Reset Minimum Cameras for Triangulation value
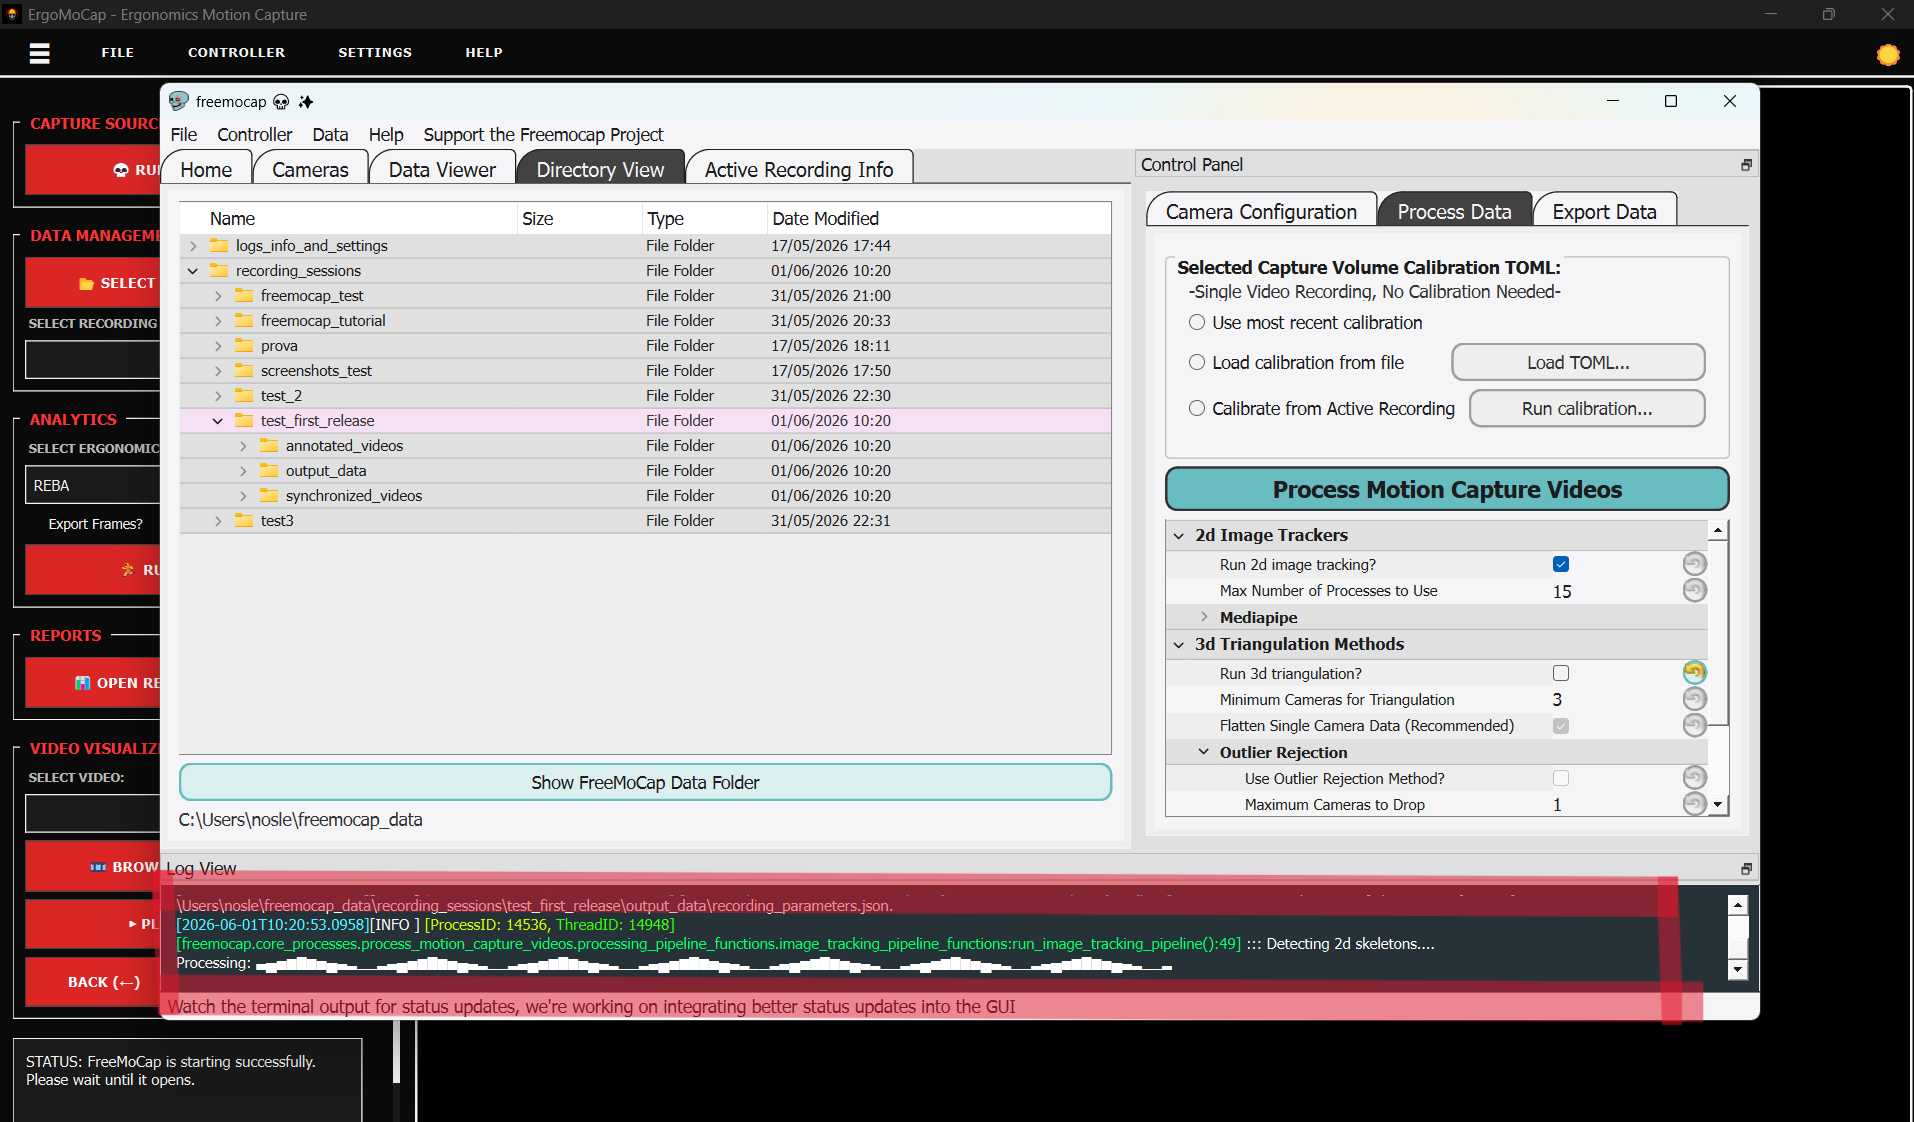This screenshot has width=1914, height=1122. tap(1694, 699)
